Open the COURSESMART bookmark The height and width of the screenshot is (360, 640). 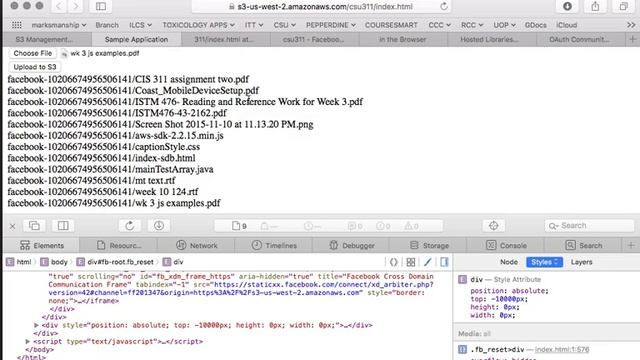(x=391, y=25)
